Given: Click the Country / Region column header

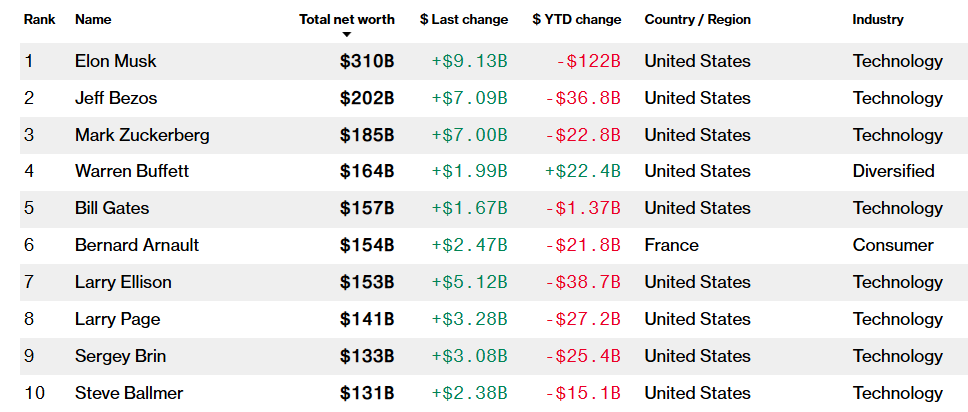Looking at the screenshot, I should coord(697,19).
